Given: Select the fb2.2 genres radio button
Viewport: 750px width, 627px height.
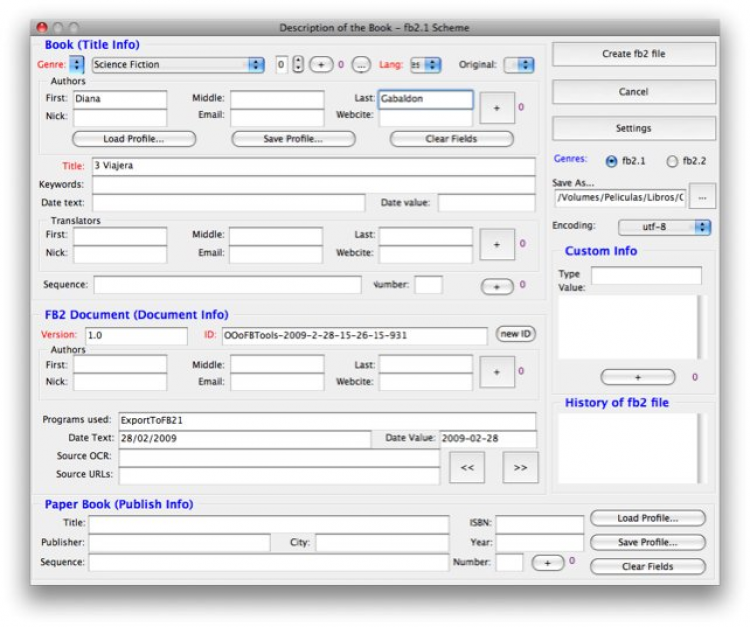Looking at the screenshot, I should tap(672, 161).
